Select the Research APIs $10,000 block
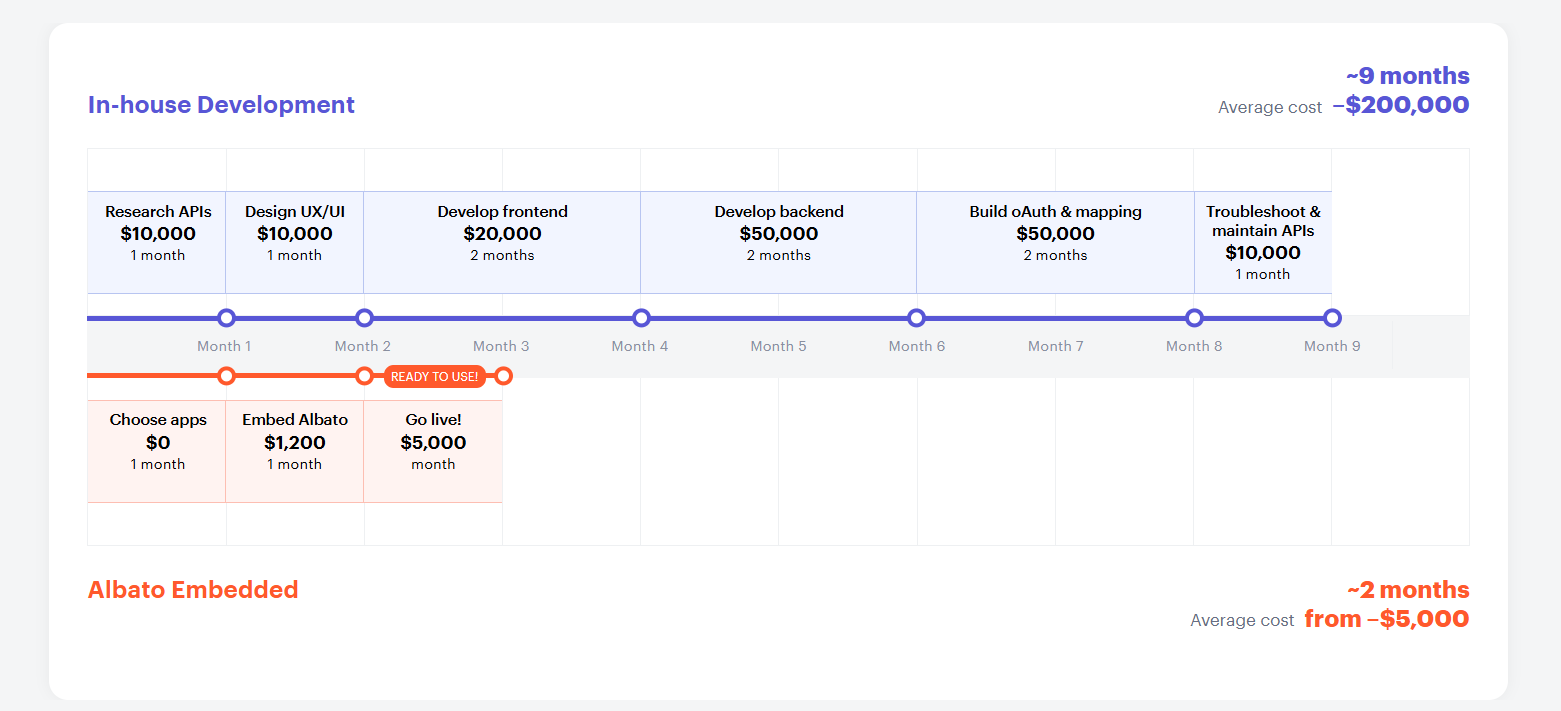The image size is (1561, 711). click(x=157, y=242)
